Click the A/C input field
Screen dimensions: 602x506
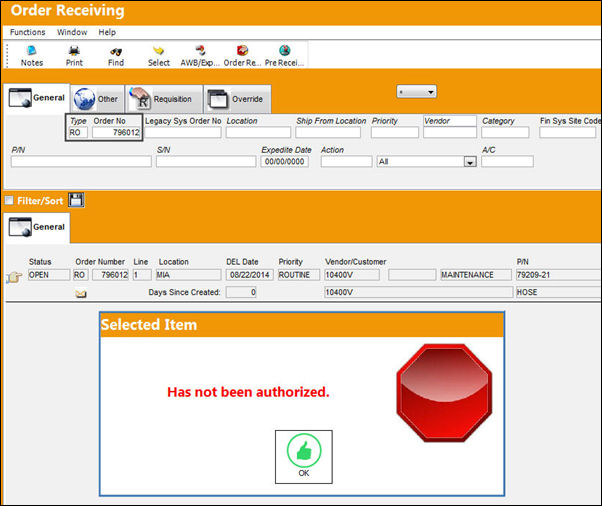(x=507, y=162)
